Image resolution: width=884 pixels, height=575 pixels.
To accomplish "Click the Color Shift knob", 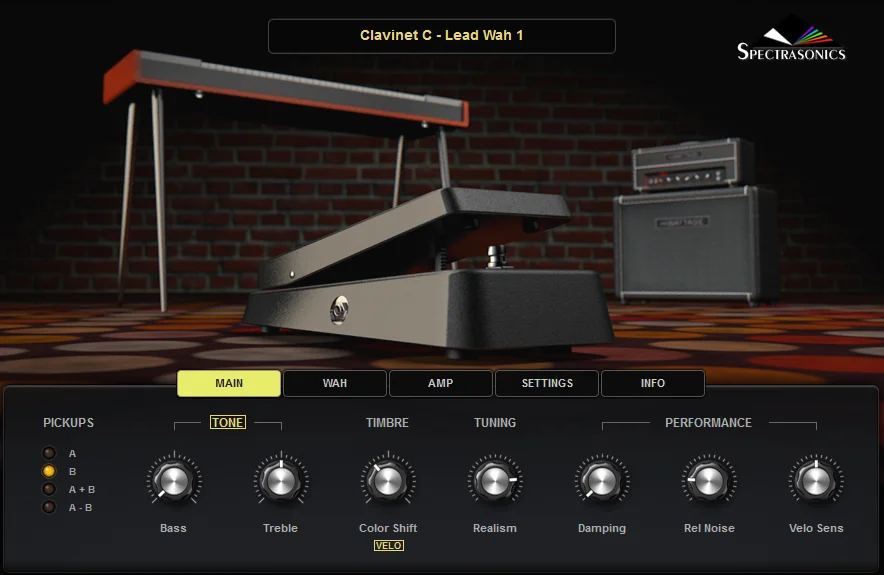I will pyautogui.click(x=388, y=481).
